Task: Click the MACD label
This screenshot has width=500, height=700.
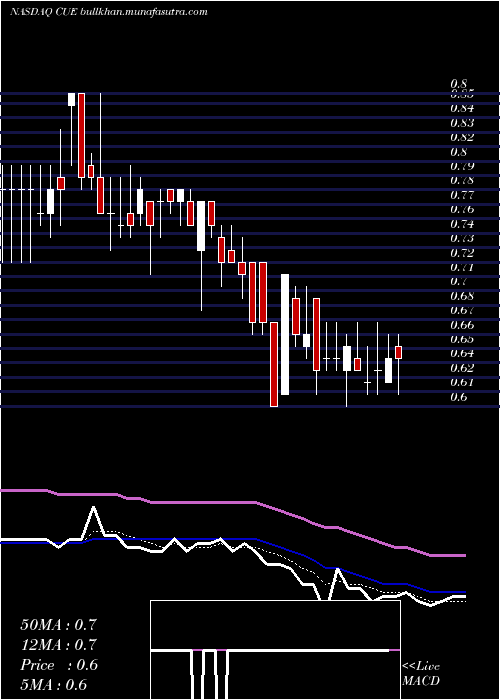Action: click(x=421, y=681)
